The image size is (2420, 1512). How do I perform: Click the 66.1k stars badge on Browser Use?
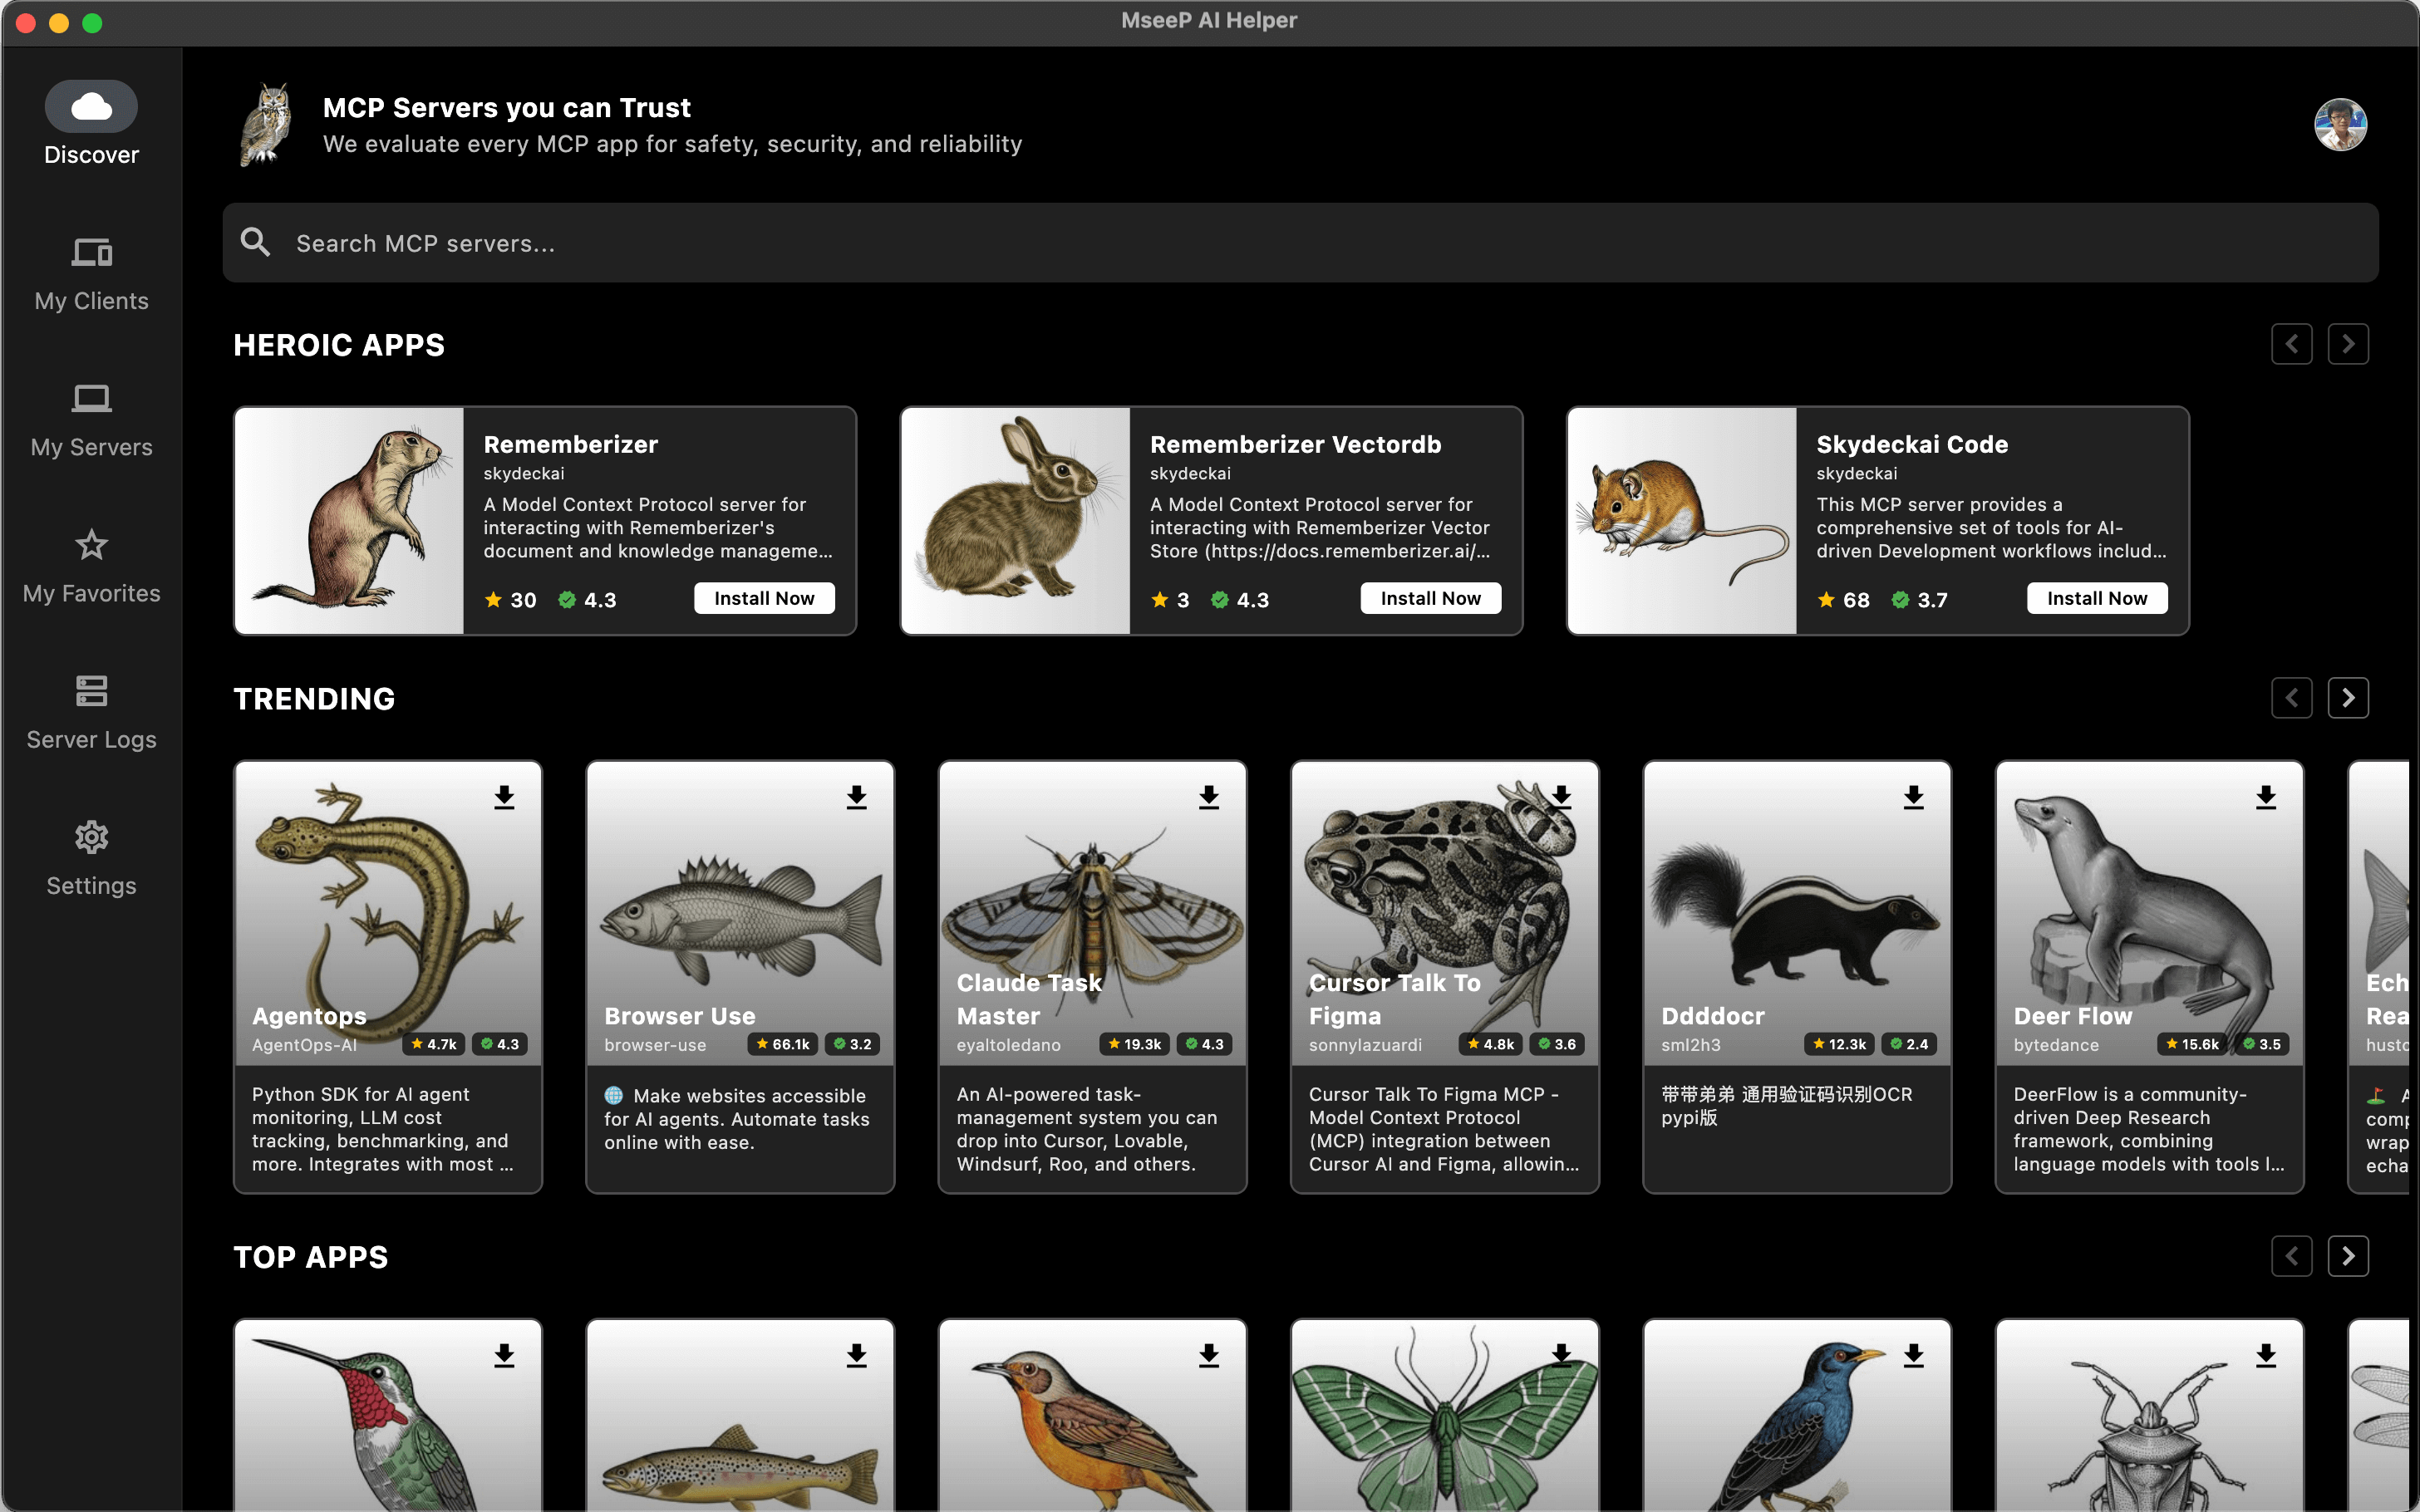783,1044
